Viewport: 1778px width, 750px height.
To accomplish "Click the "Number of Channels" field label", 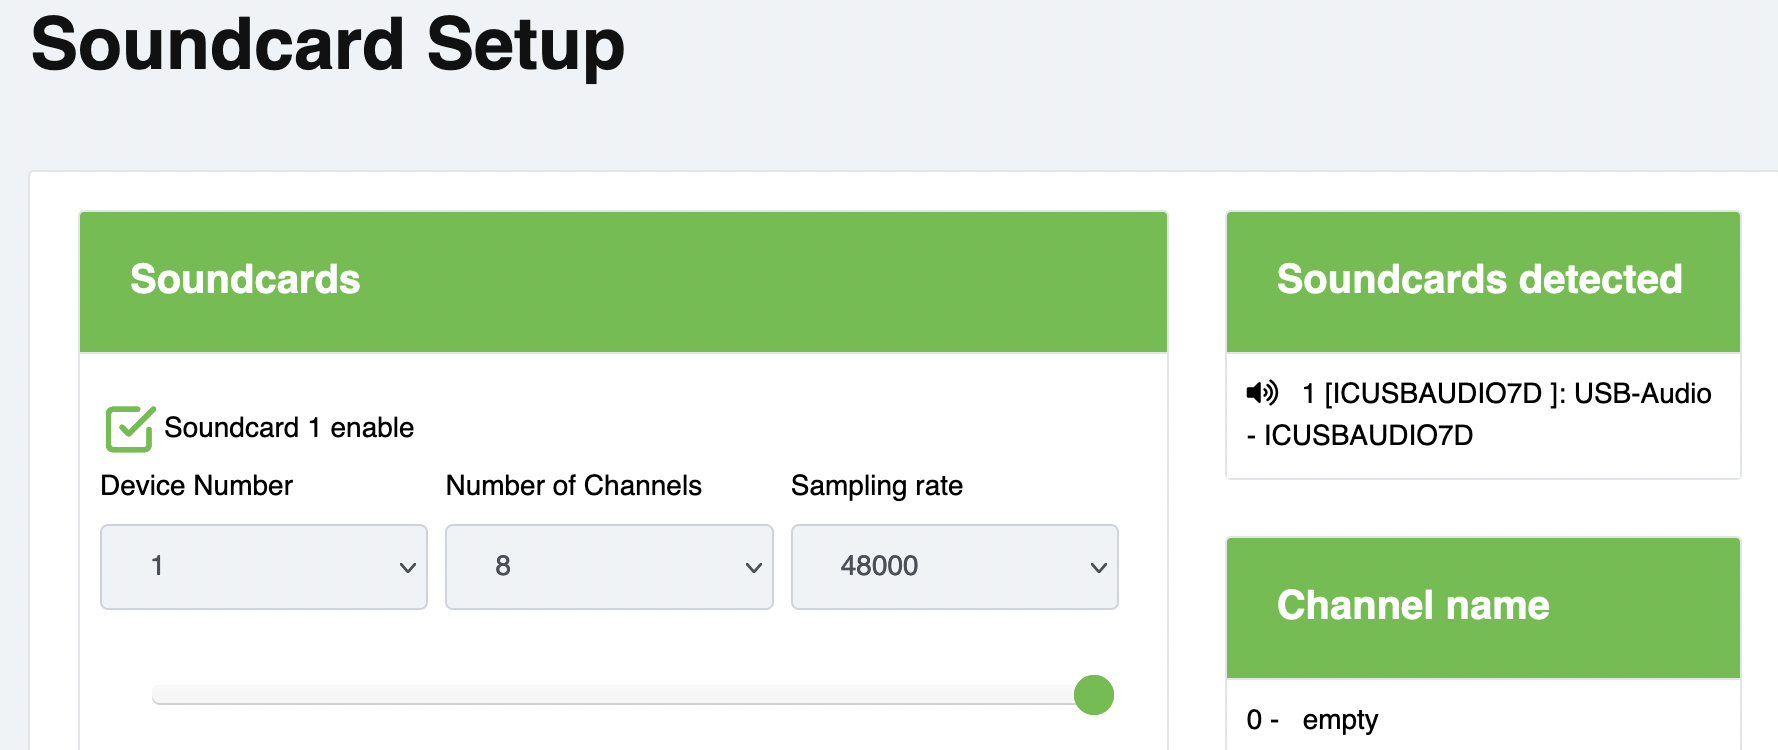I will click(573, 486).
